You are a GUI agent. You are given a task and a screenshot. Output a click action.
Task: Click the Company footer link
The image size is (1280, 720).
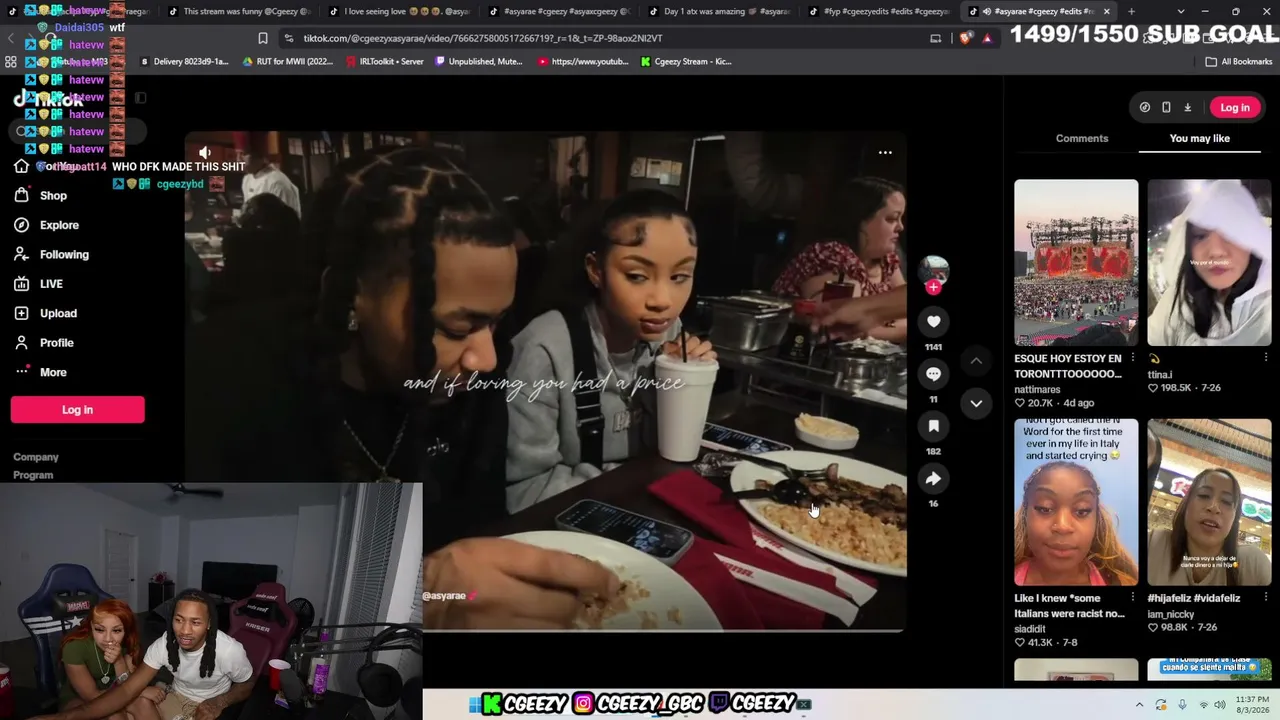(36, 457)
